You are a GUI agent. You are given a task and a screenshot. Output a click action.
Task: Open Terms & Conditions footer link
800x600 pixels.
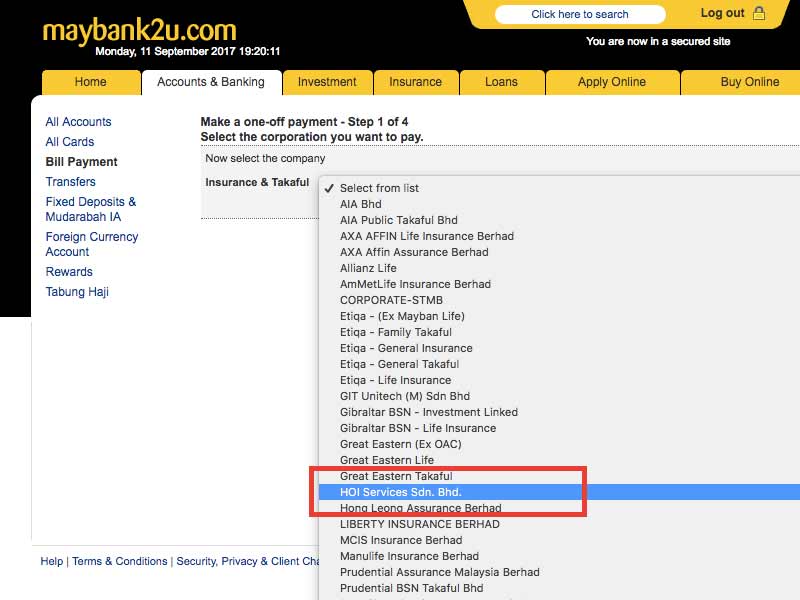point(120,561)
